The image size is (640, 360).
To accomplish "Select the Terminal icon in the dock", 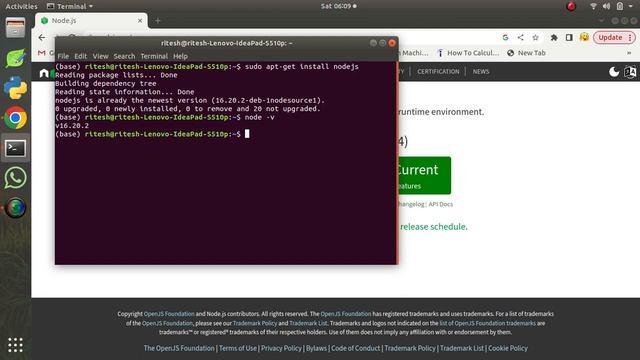I will pyautogui.click(x=15, y=148).
